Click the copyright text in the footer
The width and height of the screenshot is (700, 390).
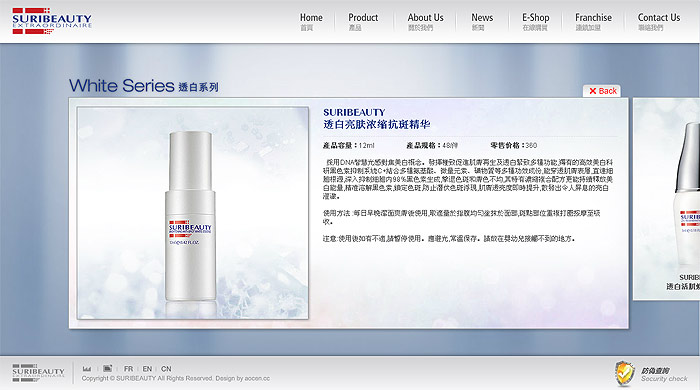tap(176, 378)
